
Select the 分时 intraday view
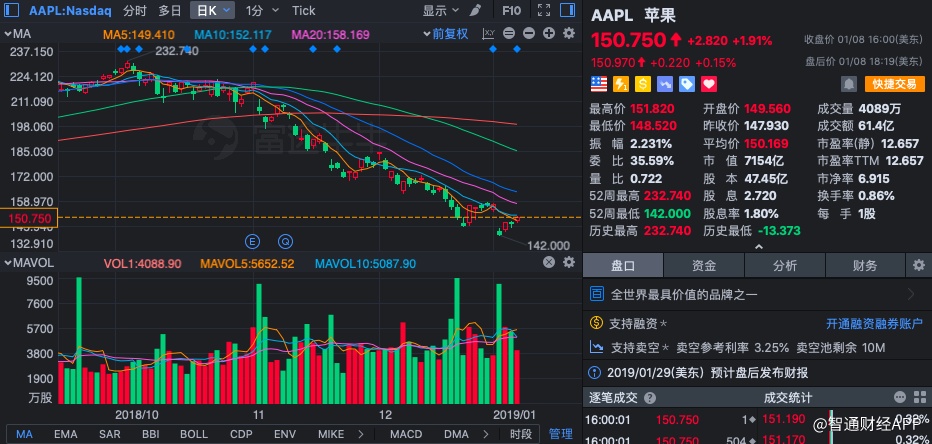tap(134, 10)
